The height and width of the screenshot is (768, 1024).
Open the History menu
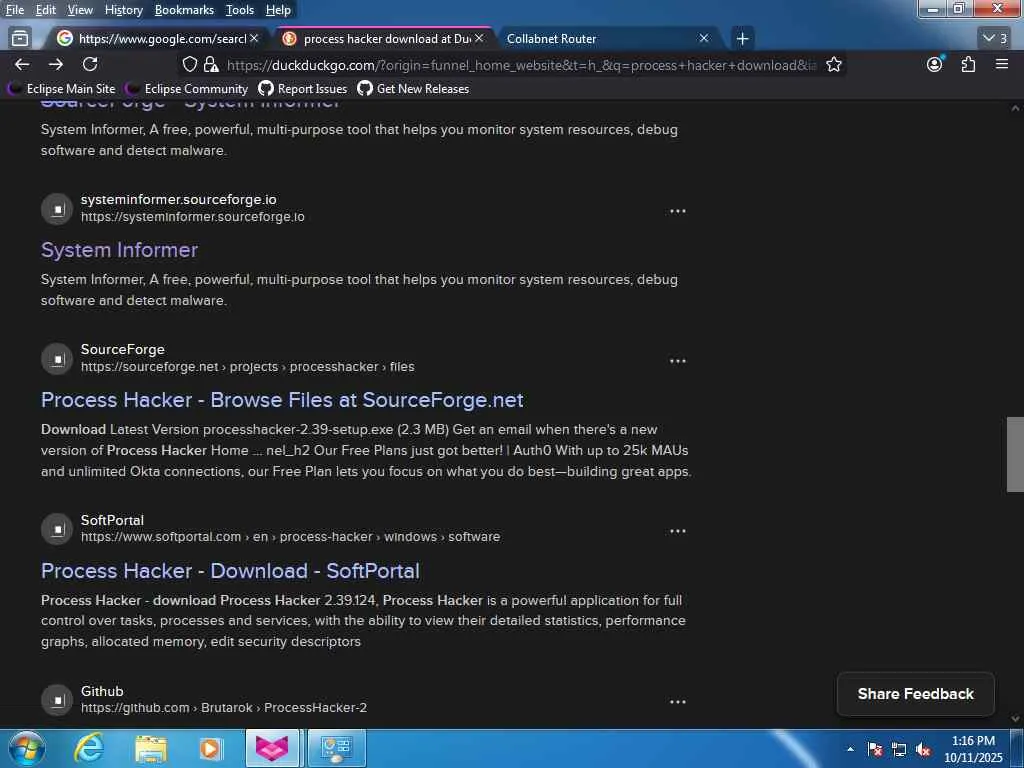(x=123, y=10)
